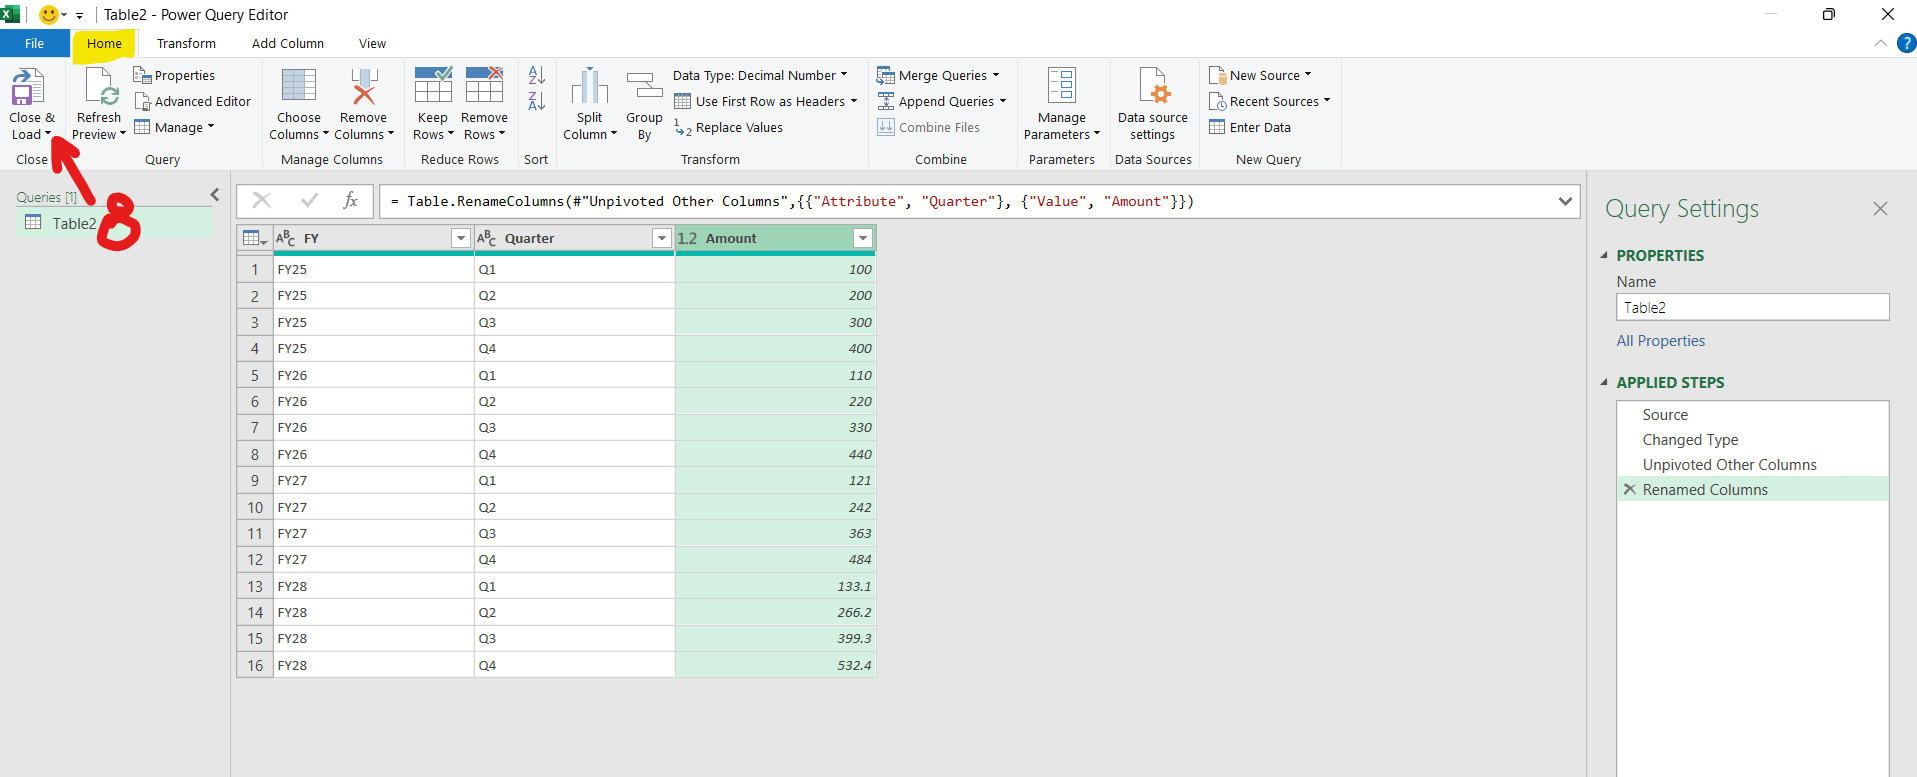Click the 1.2 type icon on the Amount column
Viewport: 1917px width, 777px height.
[x=687, y=238]
